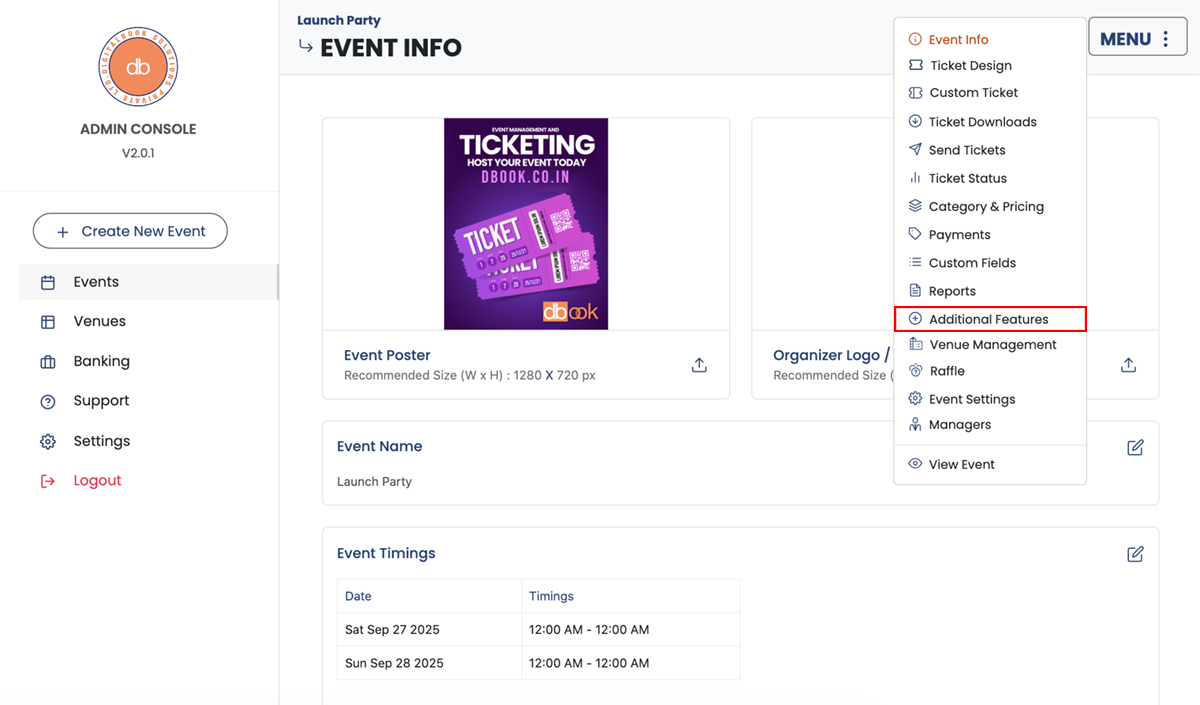Click the Support question mark icon

(48, 402)
